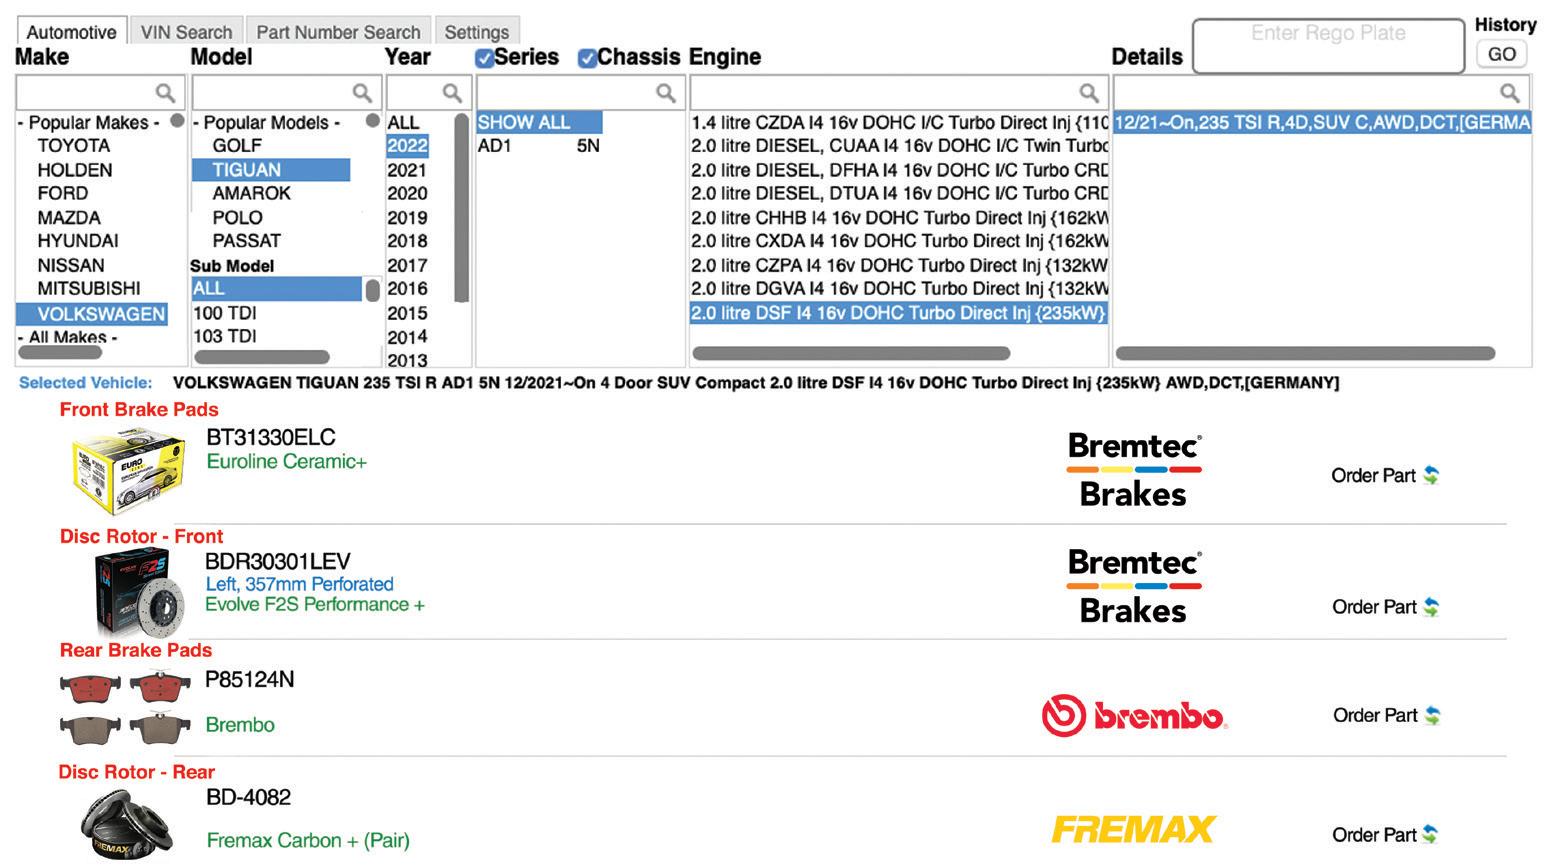Open the Settings tab
Screen dimensions: 1547x868
click(476, 32)
